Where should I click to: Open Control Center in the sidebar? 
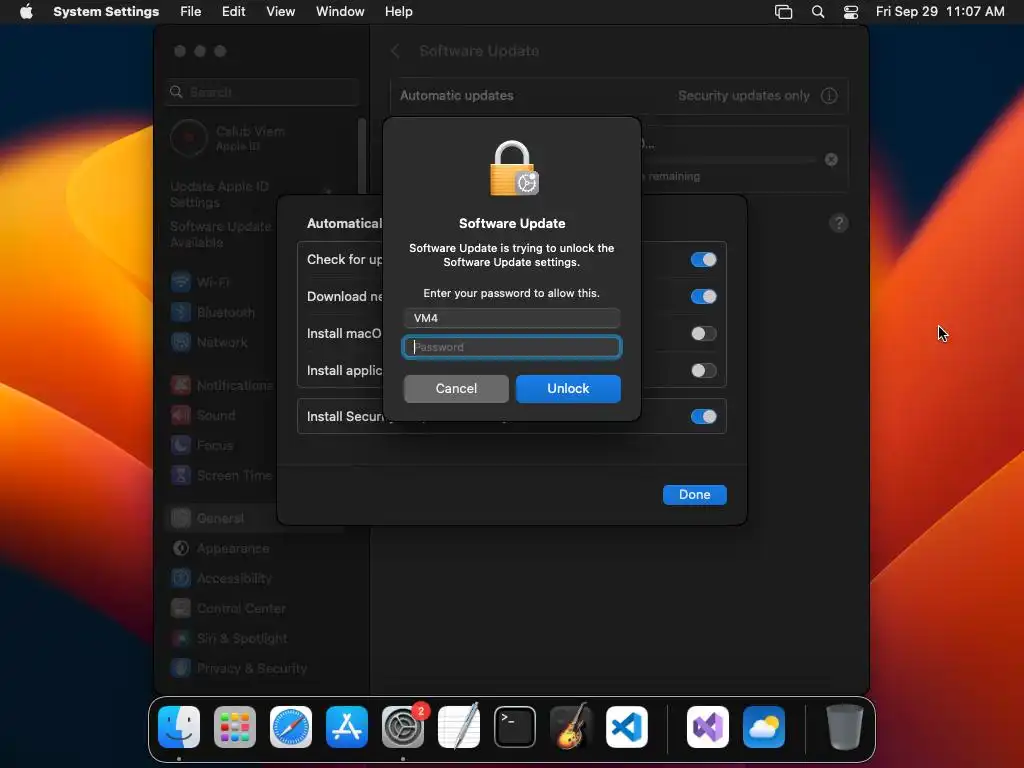229,609
